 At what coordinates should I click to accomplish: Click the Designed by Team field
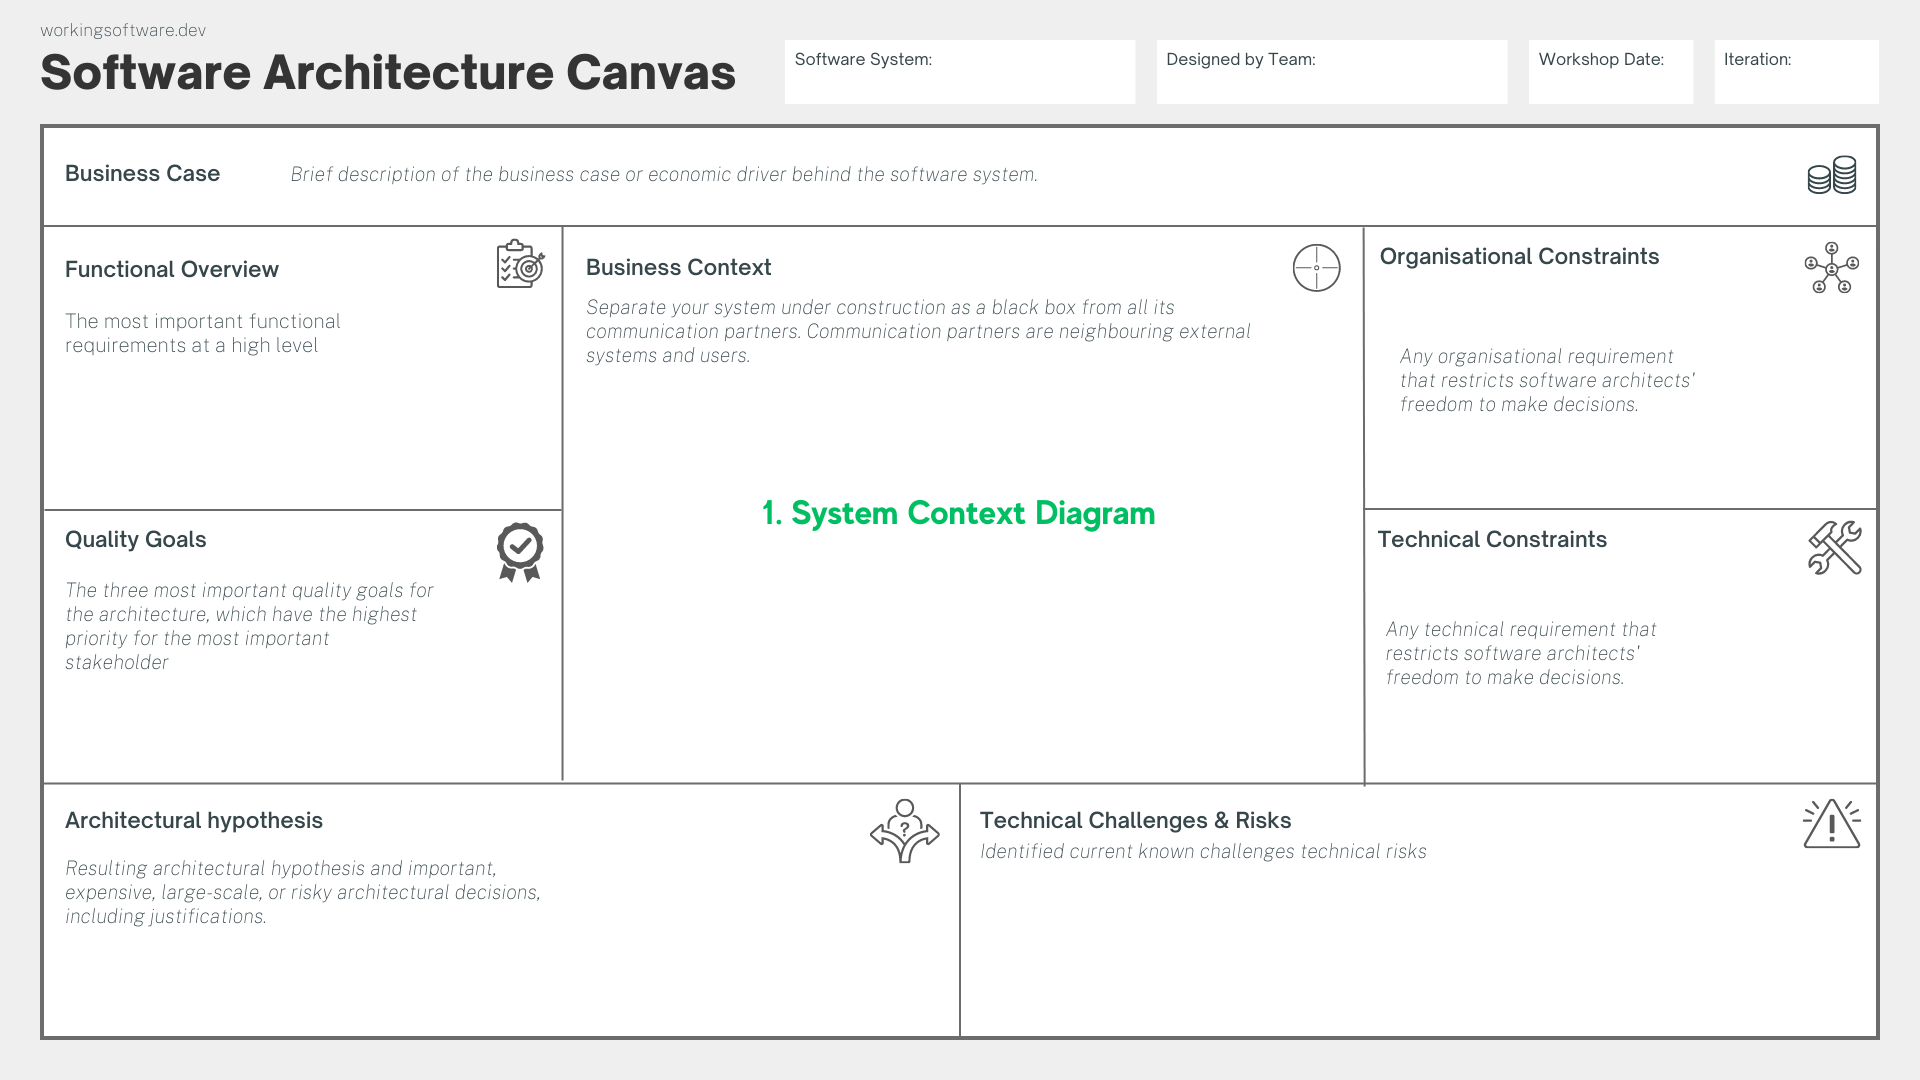click(x=1331, y=72)
